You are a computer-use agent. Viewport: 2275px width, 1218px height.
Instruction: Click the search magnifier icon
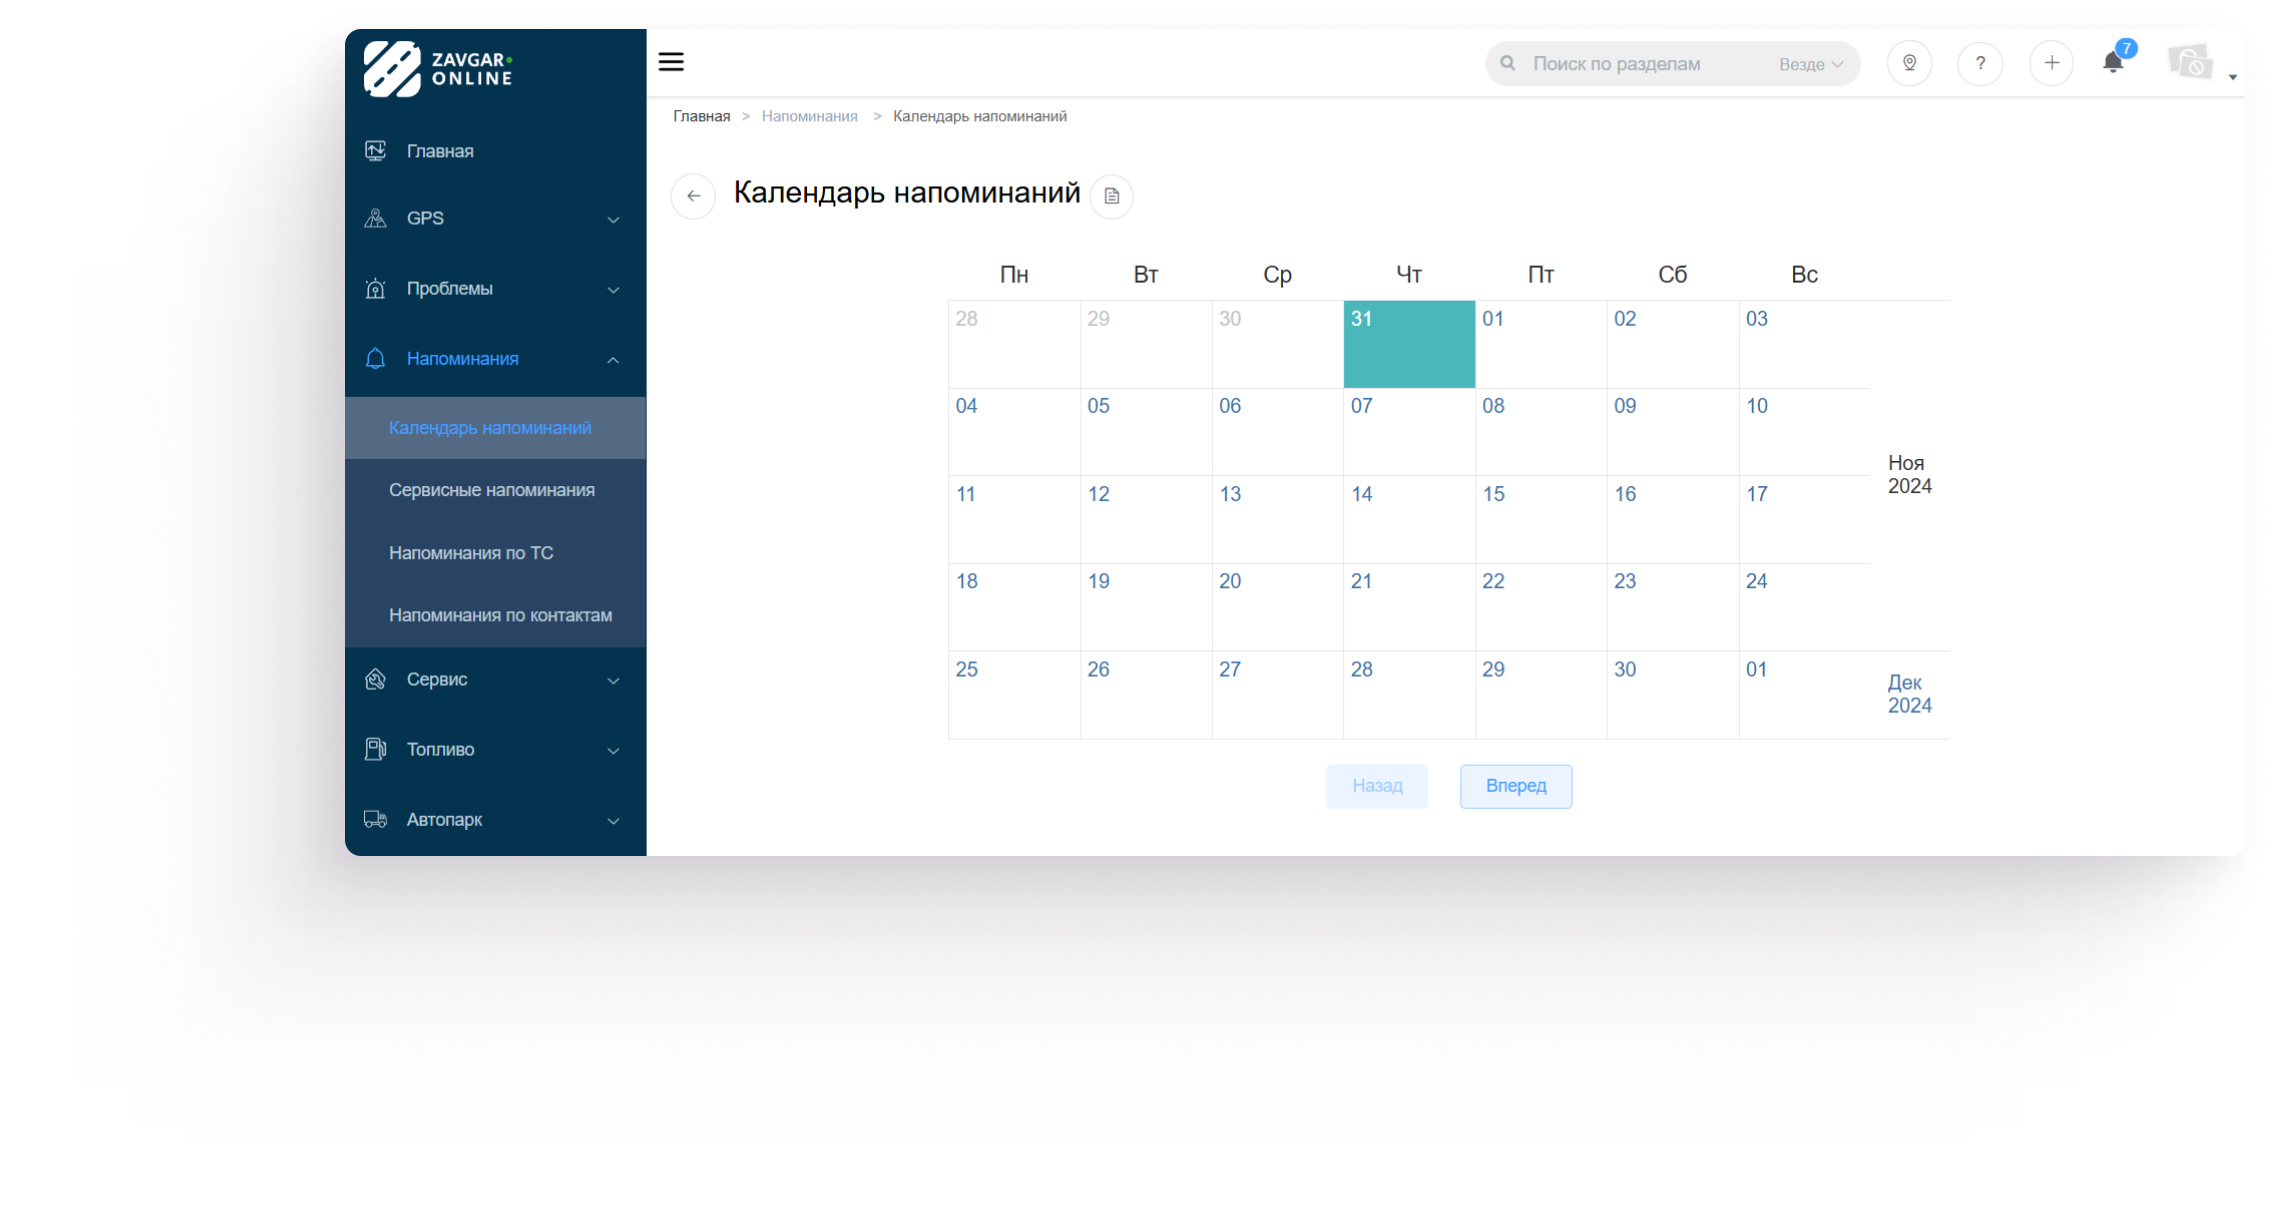click(1507, 63)
